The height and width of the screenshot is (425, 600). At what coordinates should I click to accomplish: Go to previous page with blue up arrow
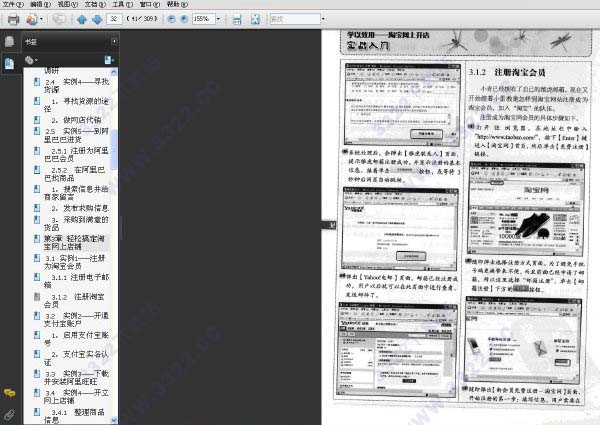click(x=82, y=19)
